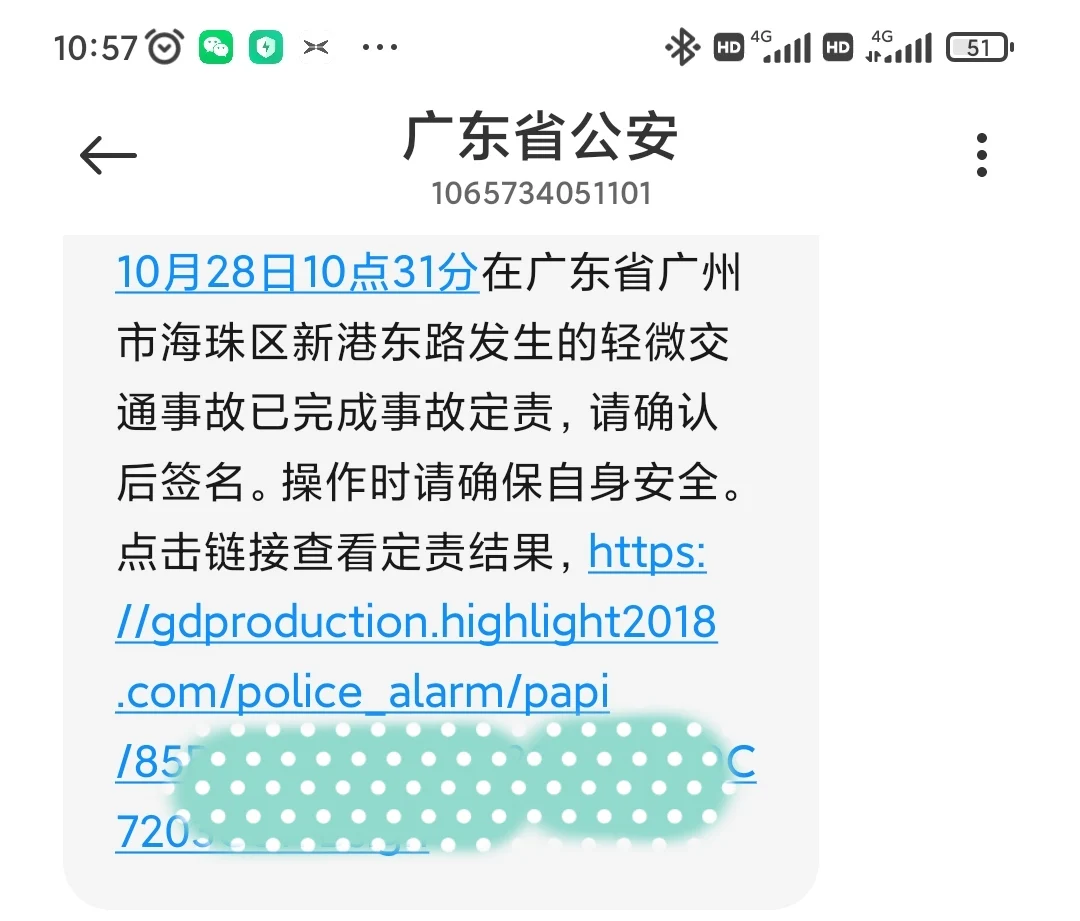This screenshot has height=921, width=1080.
Task: Tap the status bar ellipsis dots
Action: [380, 48]
